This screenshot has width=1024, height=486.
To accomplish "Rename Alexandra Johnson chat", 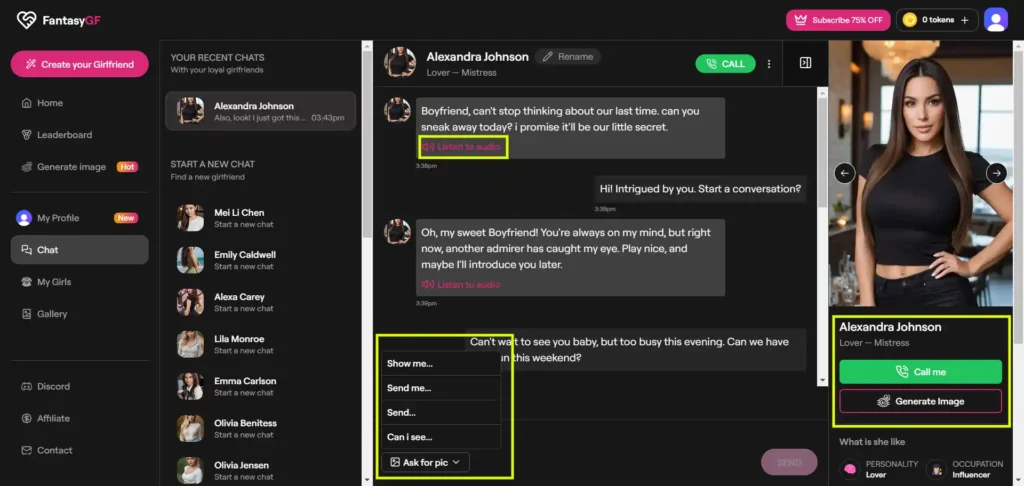I will pyautogui.click(x=568, y=57).
